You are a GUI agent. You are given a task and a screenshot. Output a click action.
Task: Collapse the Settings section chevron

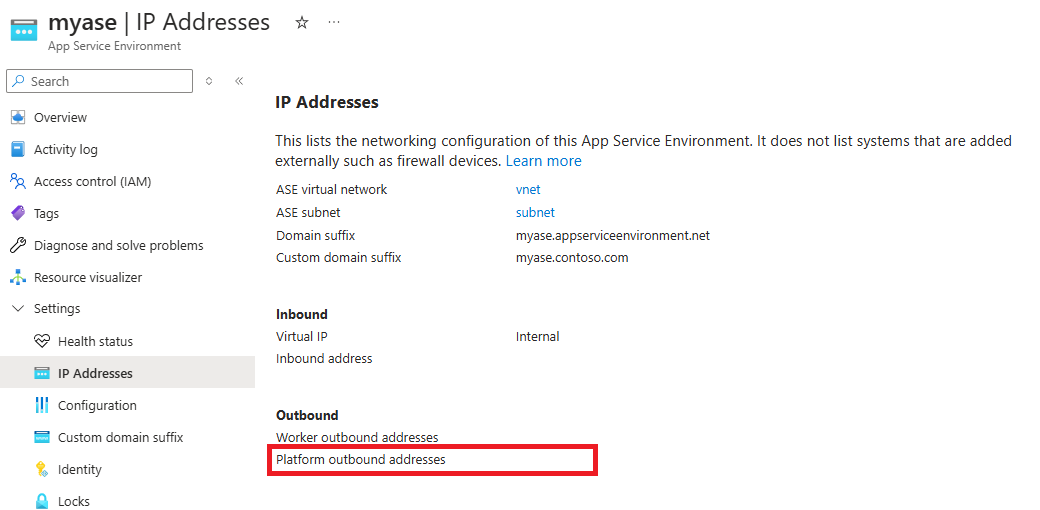[19, 309]
